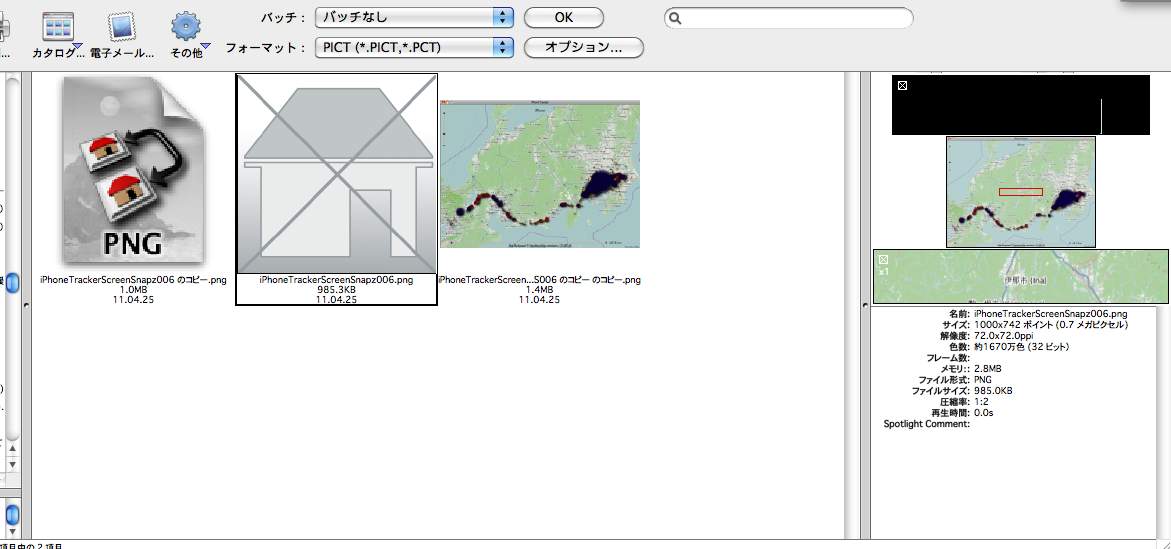Open the Batch (バッチ) dropdown
1171x549 pixels.
(414, 17)
